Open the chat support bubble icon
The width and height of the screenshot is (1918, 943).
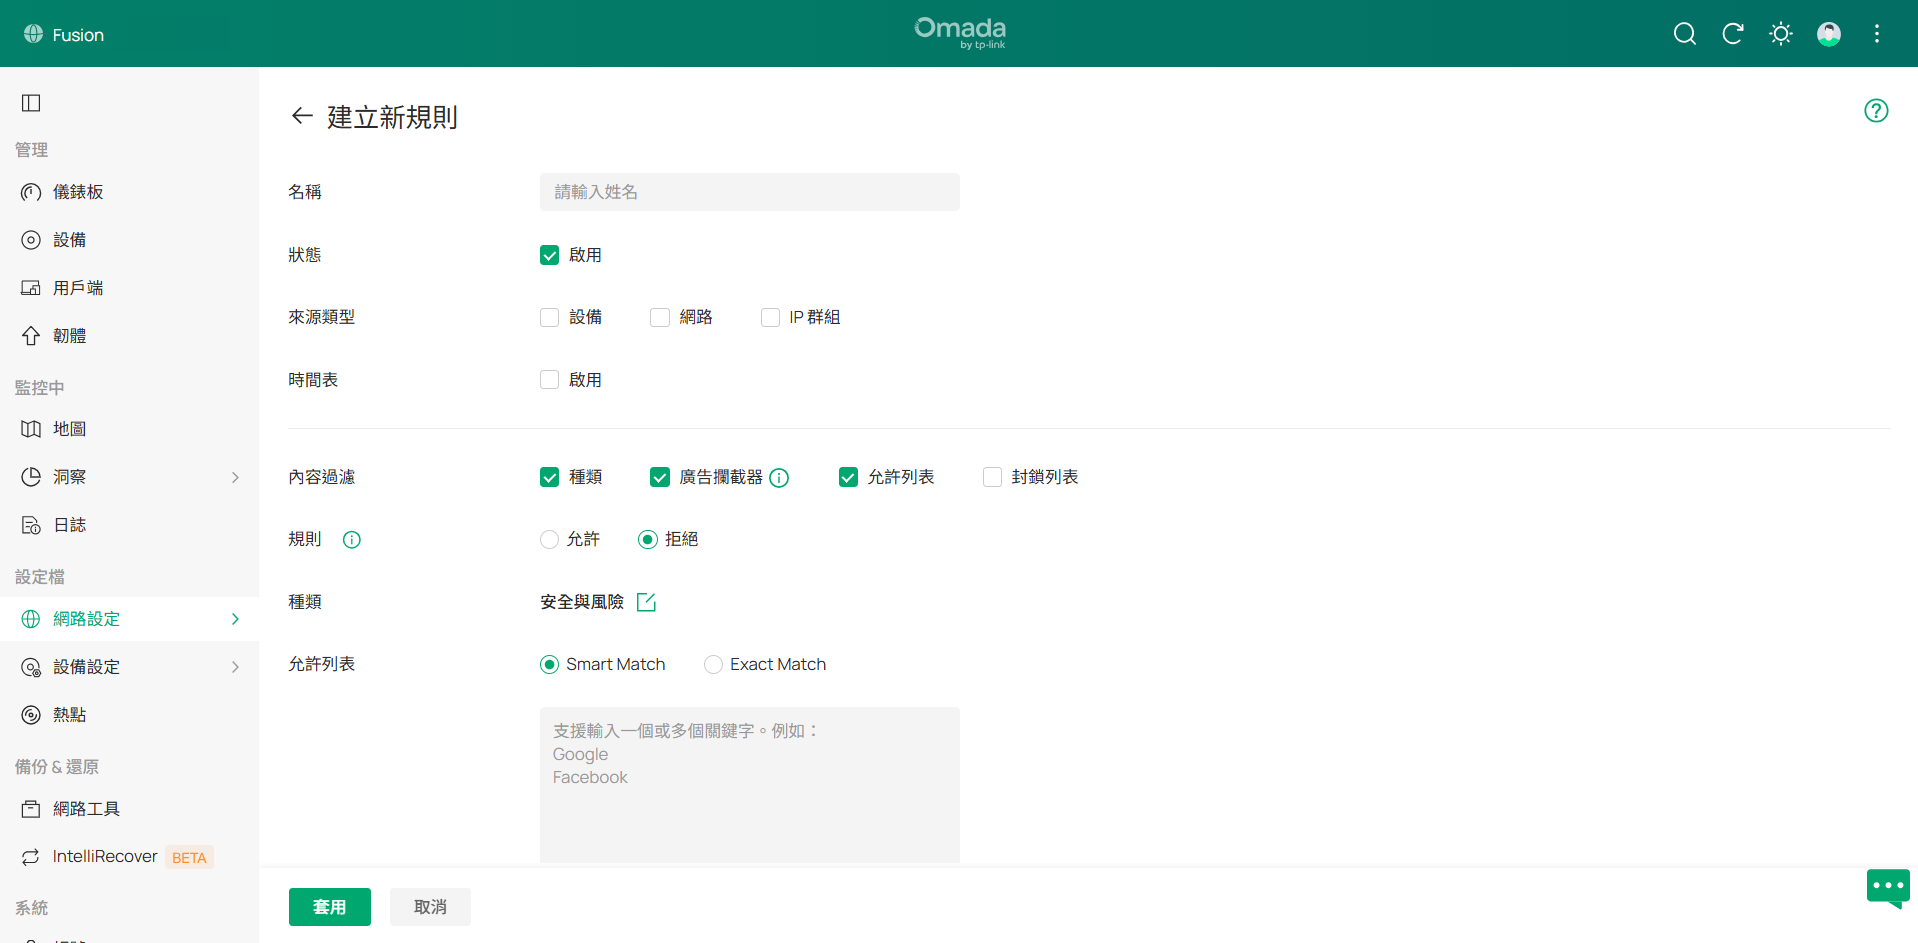point(1888,887)
